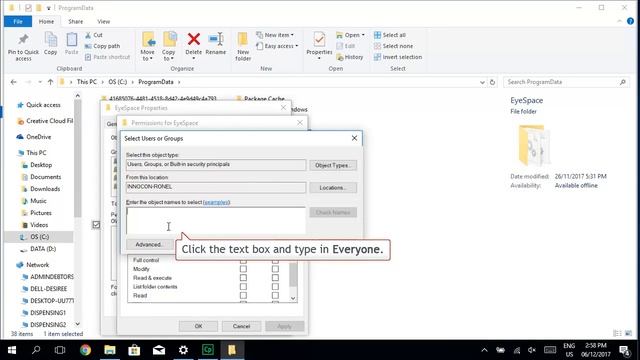Close the Select Users or Groups dialog

coord(354,138)
